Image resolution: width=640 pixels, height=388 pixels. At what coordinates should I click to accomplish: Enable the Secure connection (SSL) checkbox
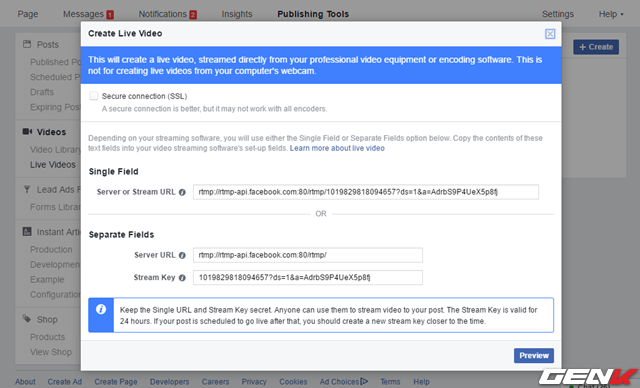point(93,96)
